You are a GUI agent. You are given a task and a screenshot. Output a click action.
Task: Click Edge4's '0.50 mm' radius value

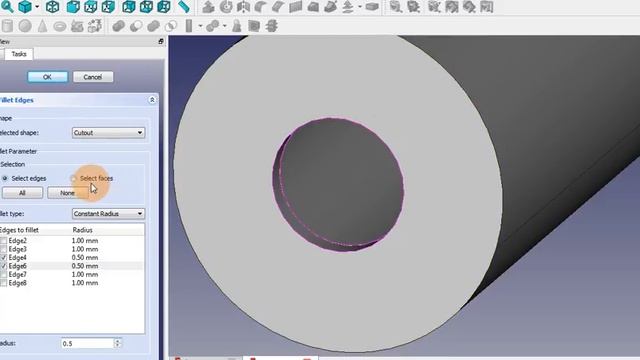tap(85, 258)
